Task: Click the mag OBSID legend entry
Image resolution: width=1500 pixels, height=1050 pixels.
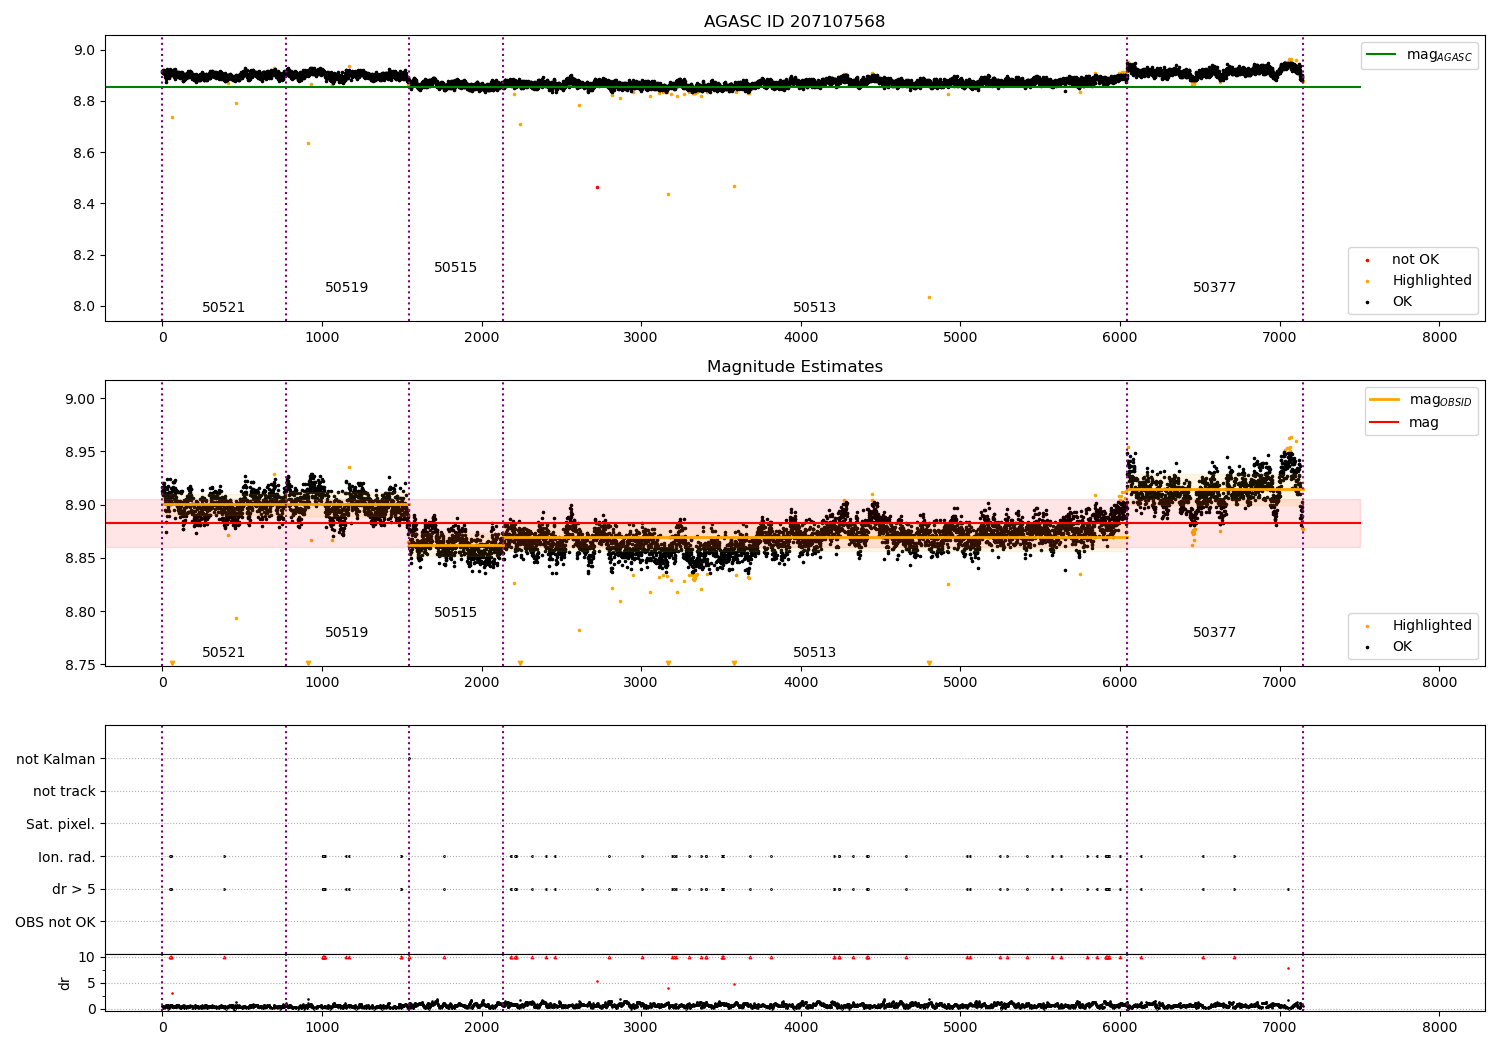Action: pyautogui.click(x=1421, y=400)
